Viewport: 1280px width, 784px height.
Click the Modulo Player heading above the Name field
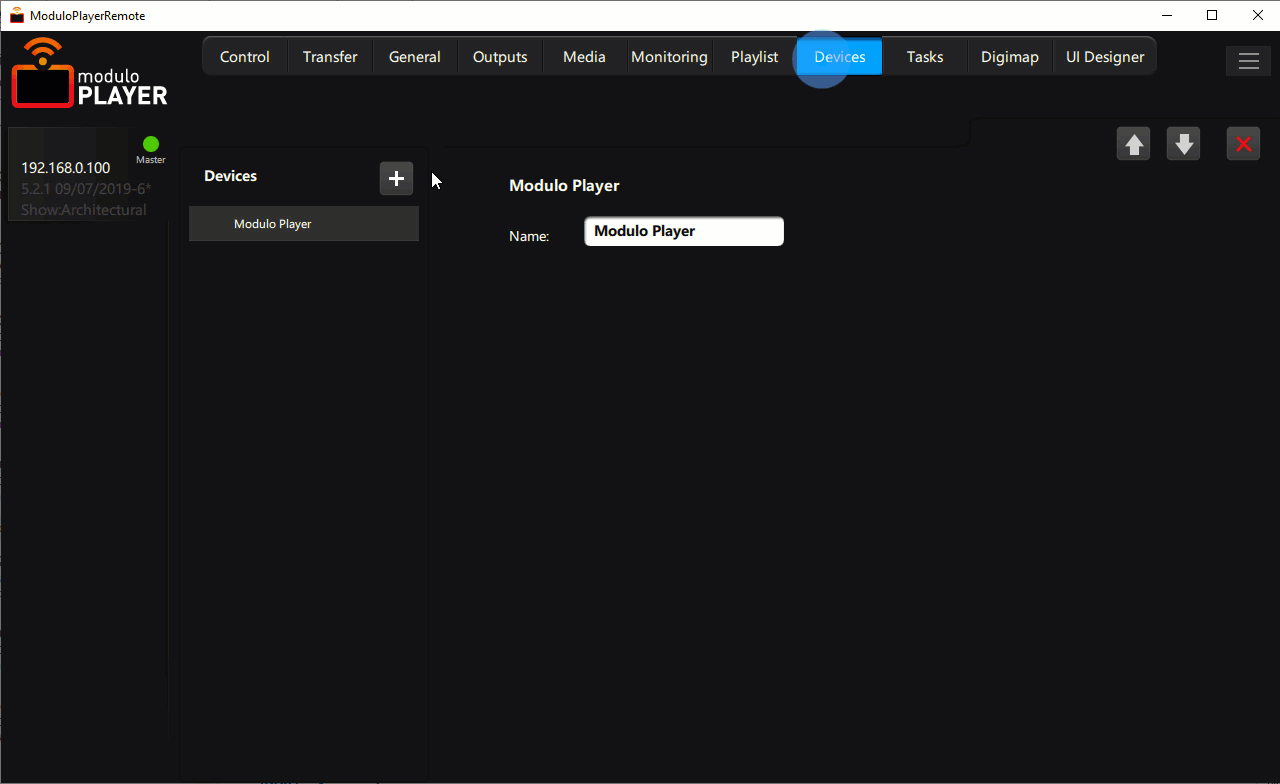(564, 186)
